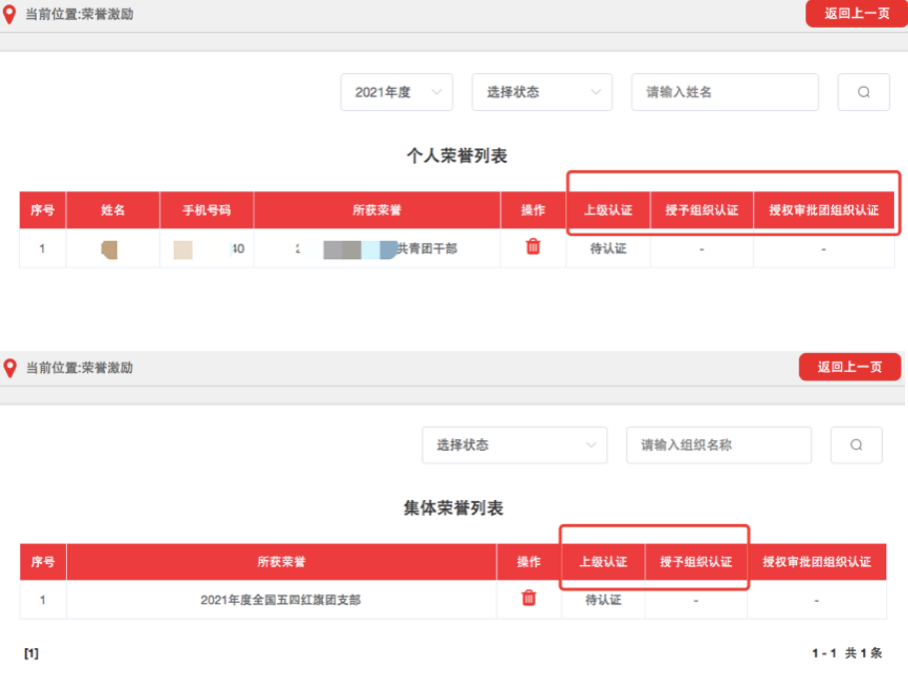This screenshot has height=686, width=908.
Task: Expand 选择状态 dropdown next to 2021年度
Action: tap(542, 92)
